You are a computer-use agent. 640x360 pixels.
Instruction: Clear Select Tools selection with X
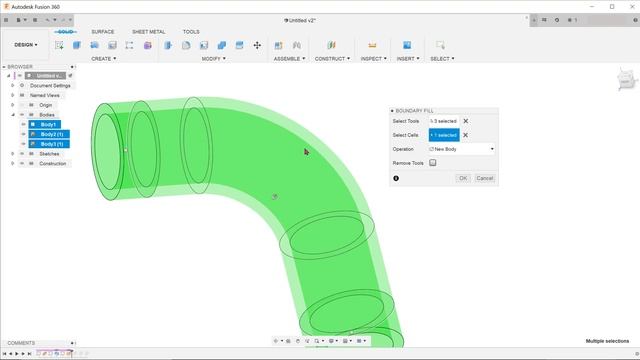coord(465,121)
